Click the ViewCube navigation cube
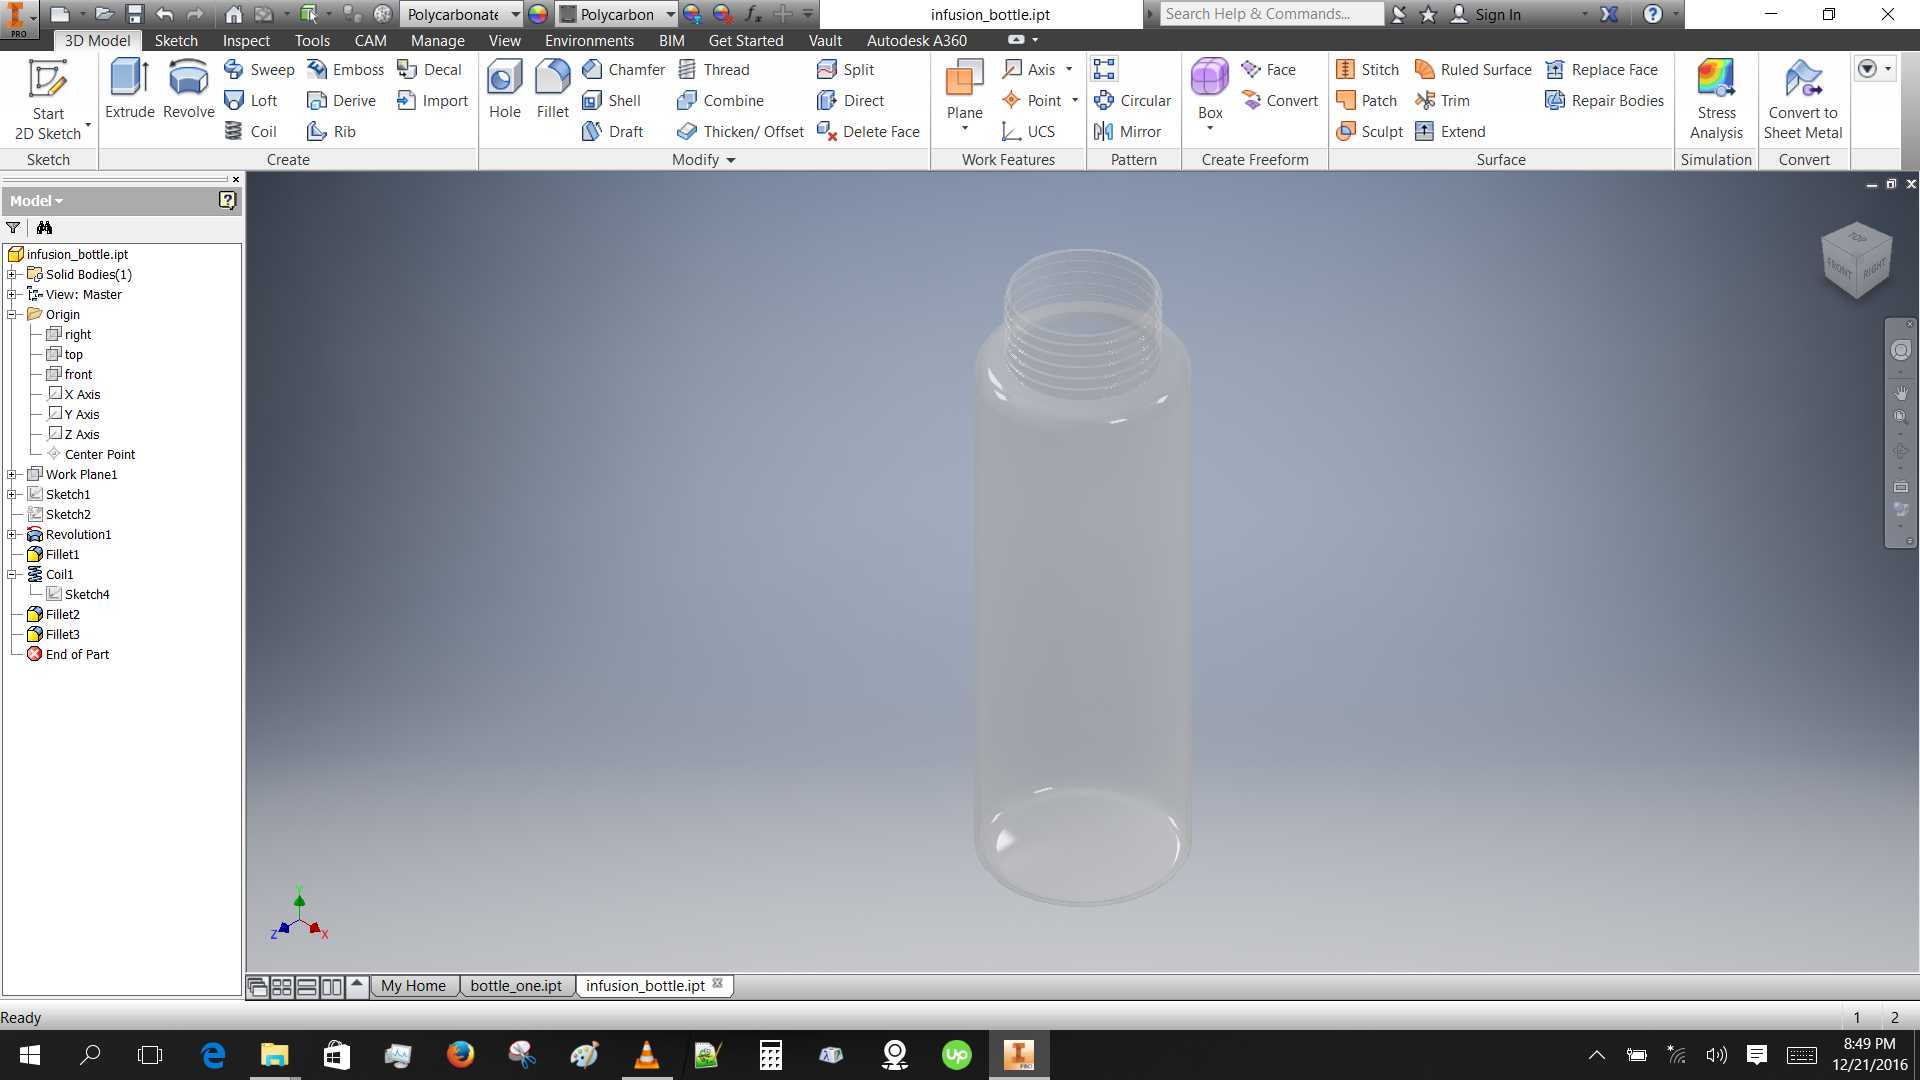Image resolution: width=1920 pixels, height=1080 pixels. click(x=1857, y=260)
